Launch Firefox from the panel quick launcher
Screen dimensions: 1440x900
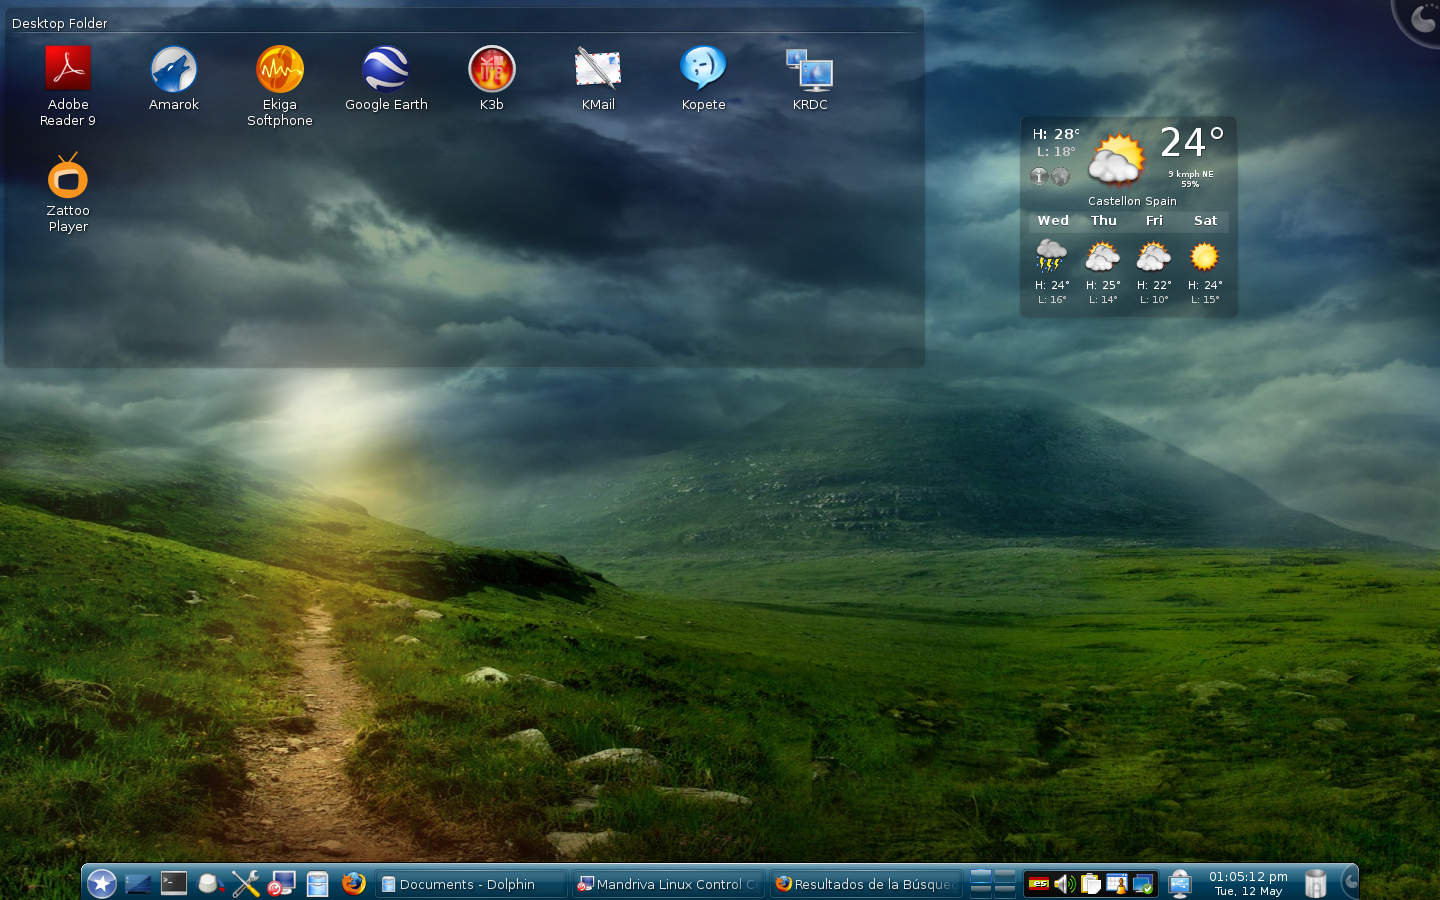(353, 884)
